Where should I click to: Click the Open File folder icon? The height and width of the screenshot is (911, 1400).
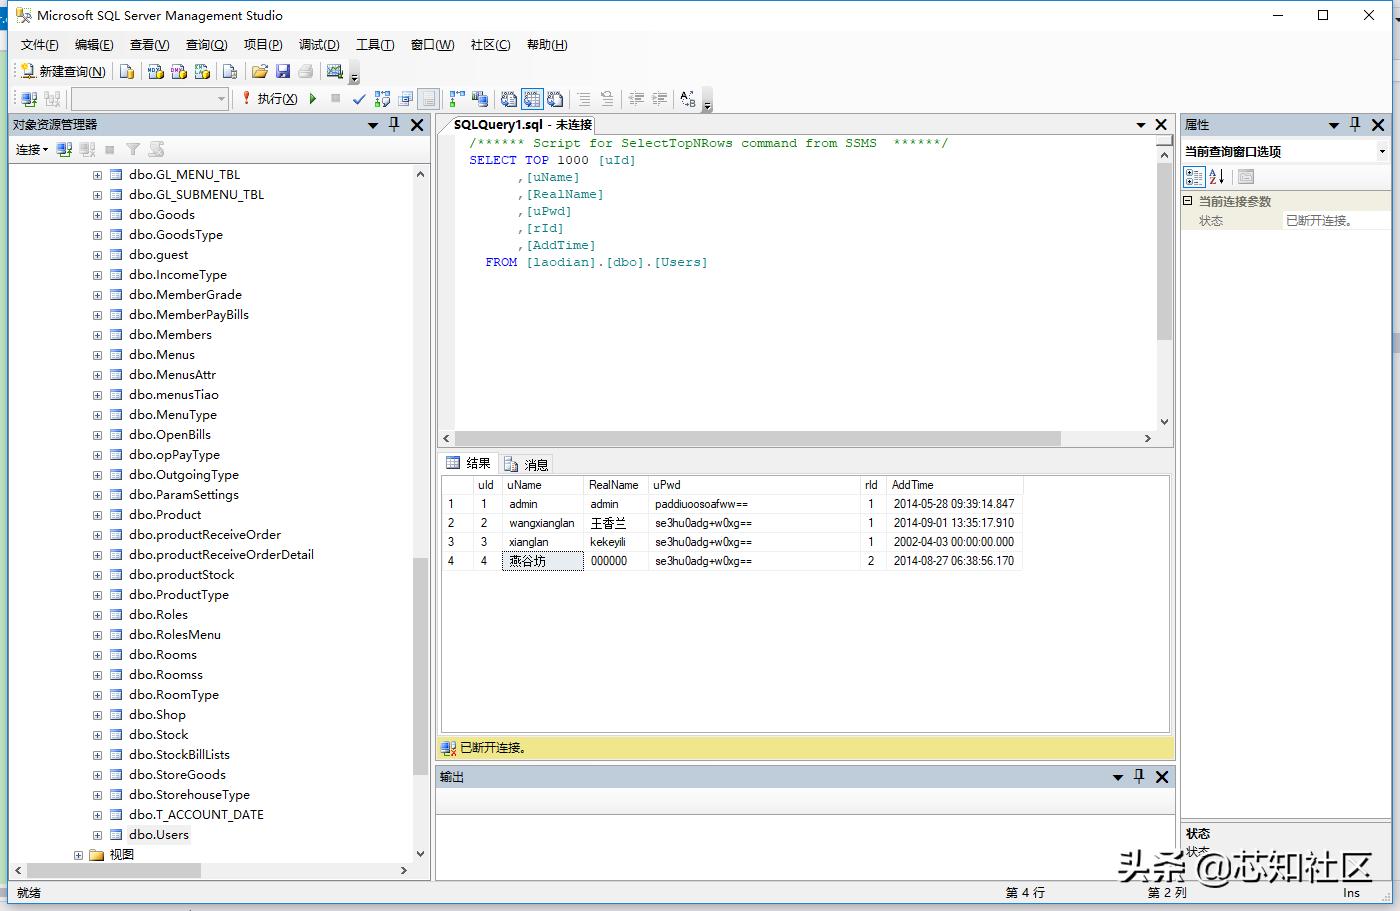click(259, 71)
